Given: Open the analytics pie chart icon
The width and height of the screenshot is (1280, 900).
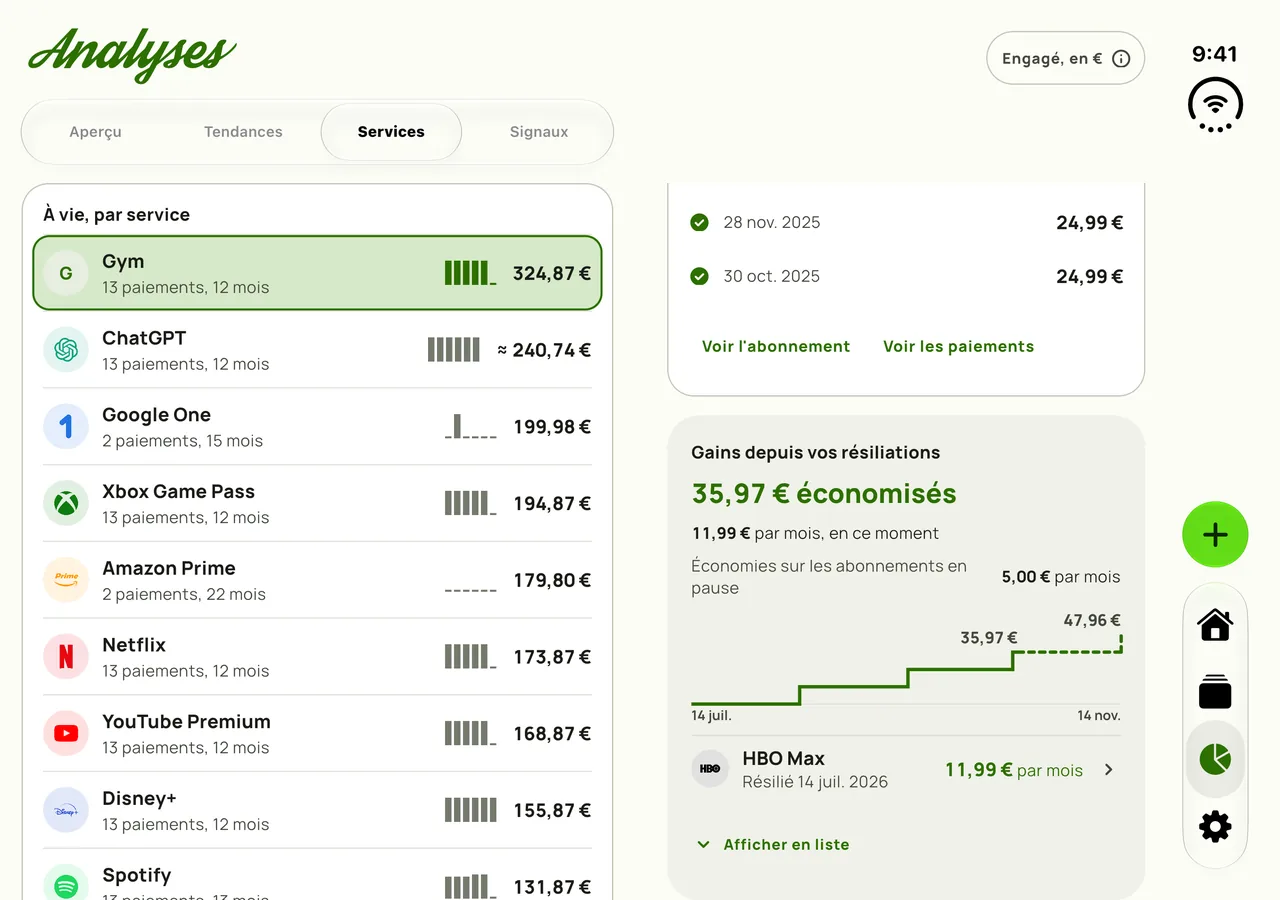Looking at the screenshot, I should point(1215,759).
